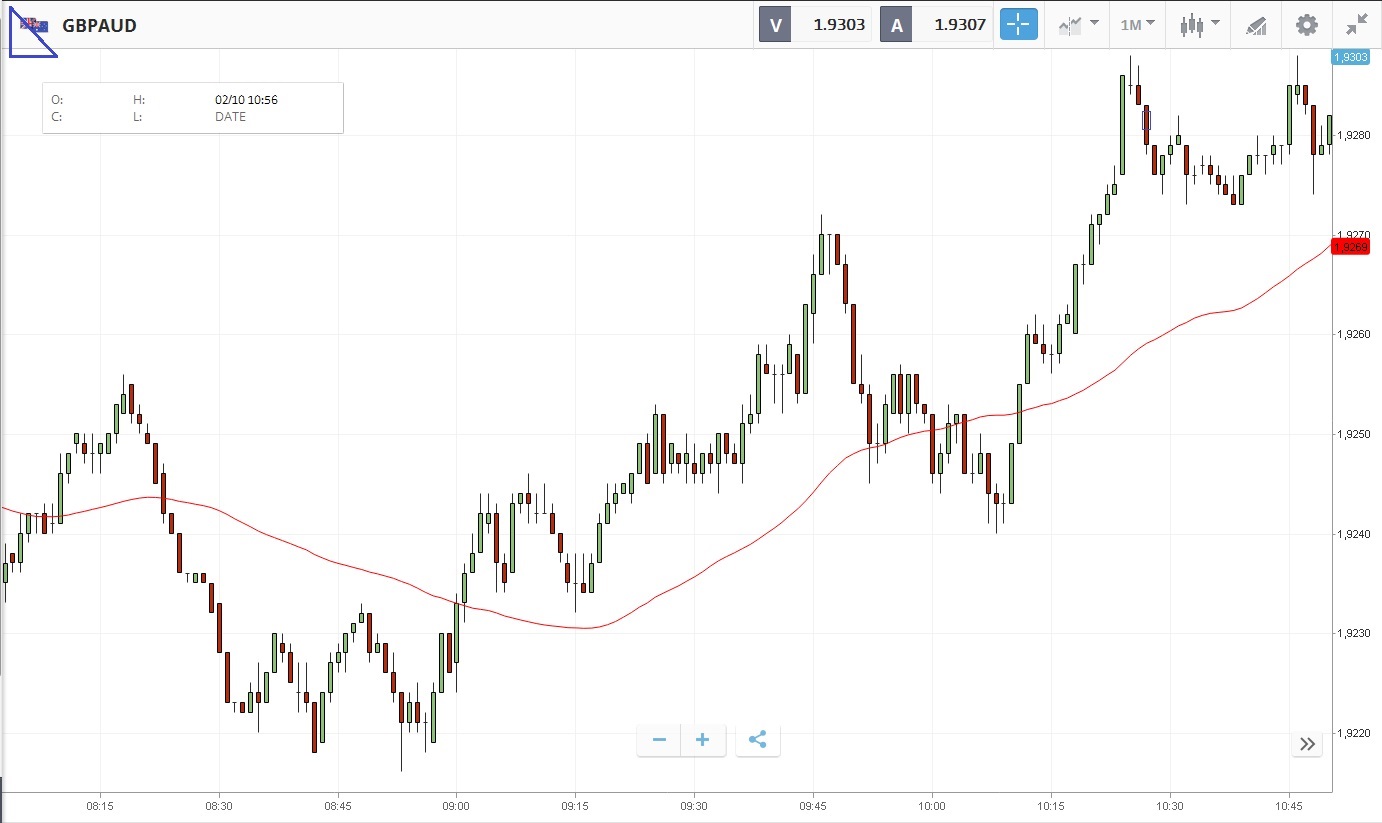
Task: Click the blue triangle drawing on the chart
Action: pos(22,40)
